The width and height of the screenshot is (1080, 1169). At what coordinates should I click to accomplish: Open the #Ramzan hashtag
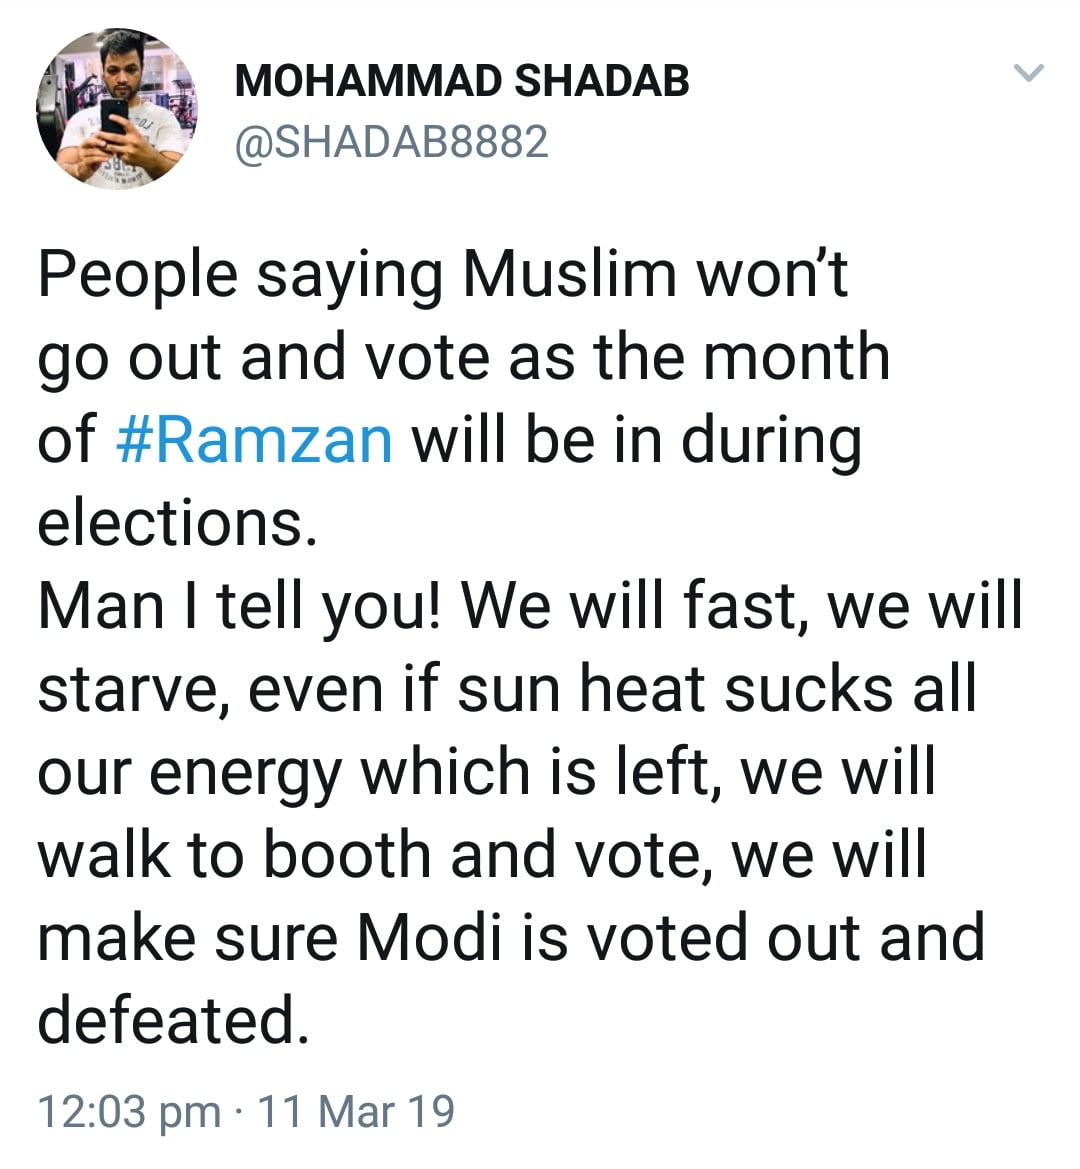[255, 440]
